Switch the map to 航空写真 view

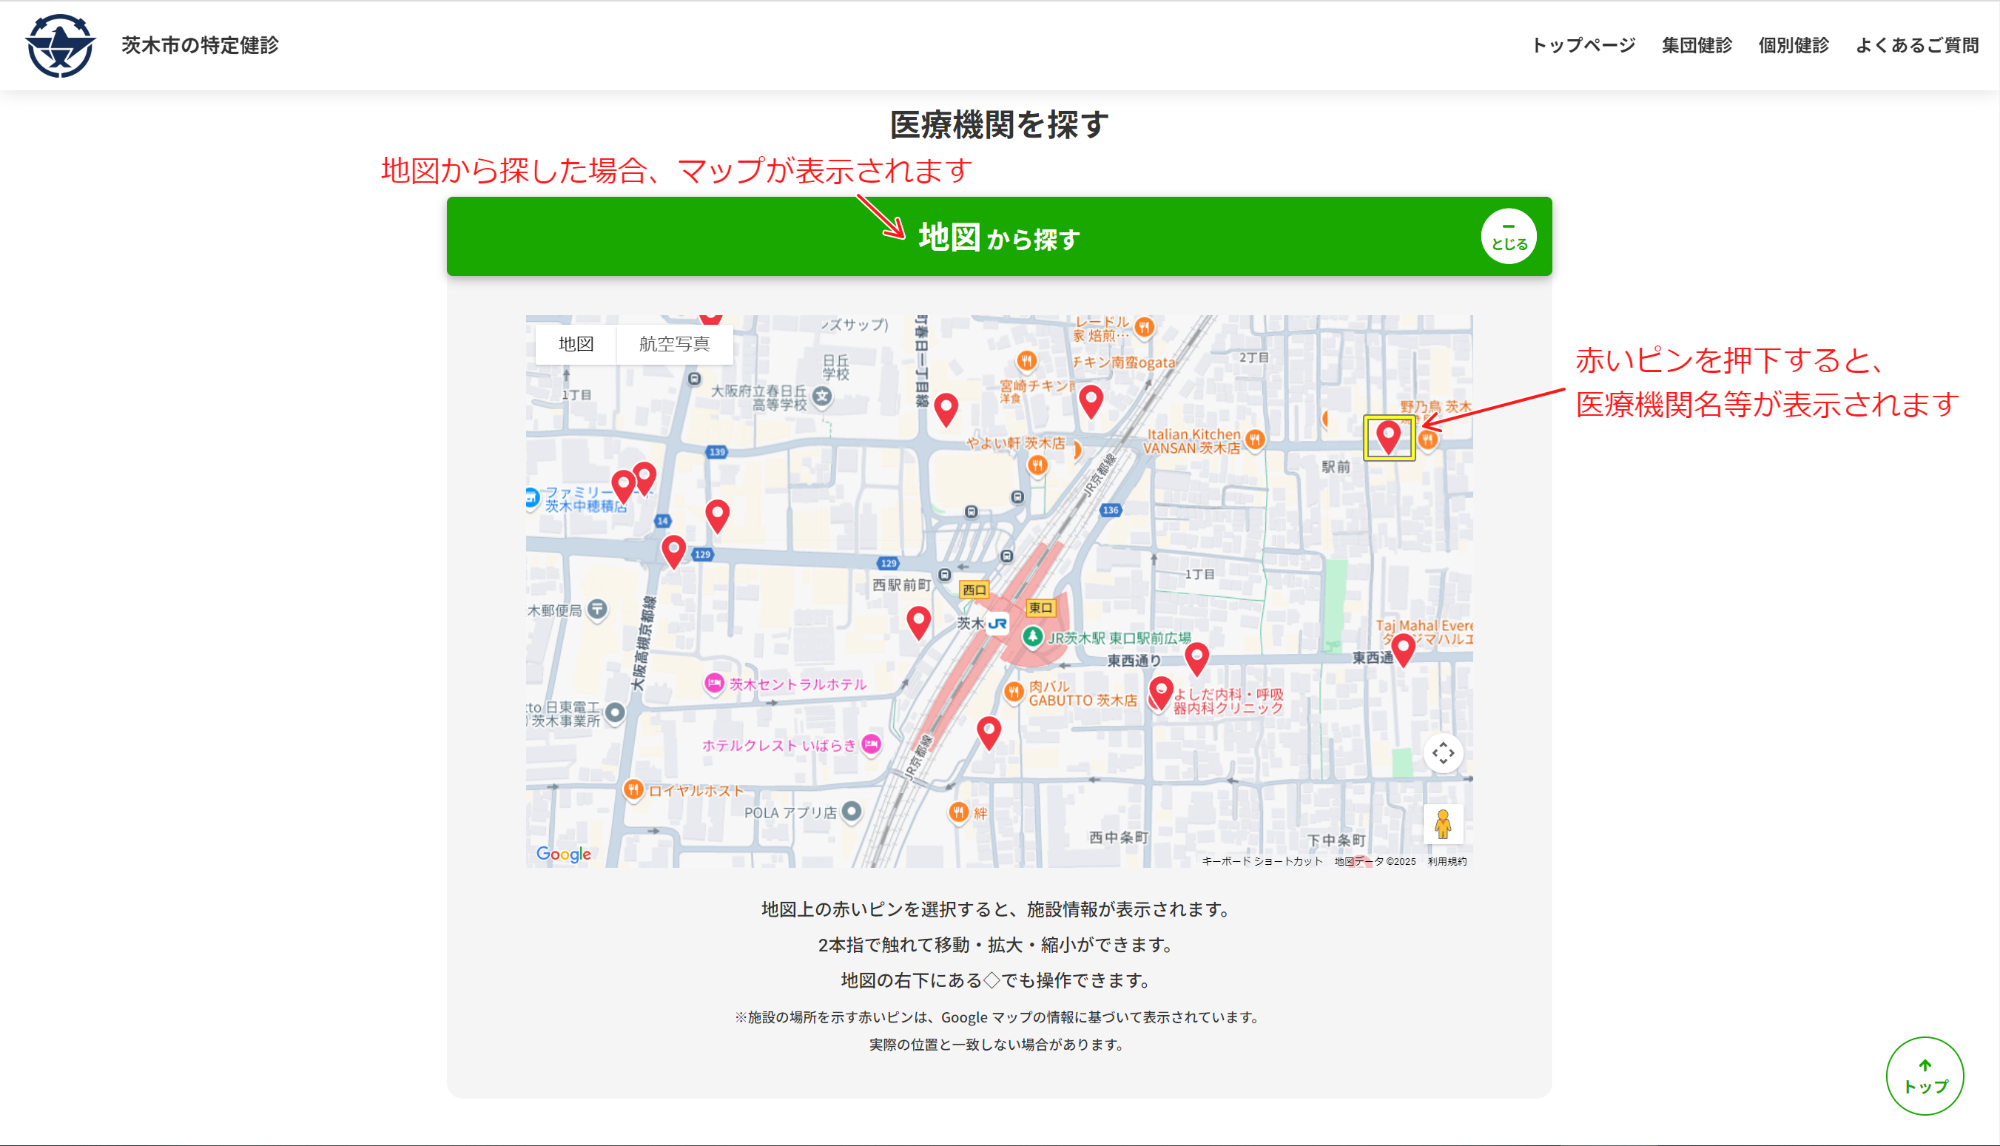coord(674,344)
